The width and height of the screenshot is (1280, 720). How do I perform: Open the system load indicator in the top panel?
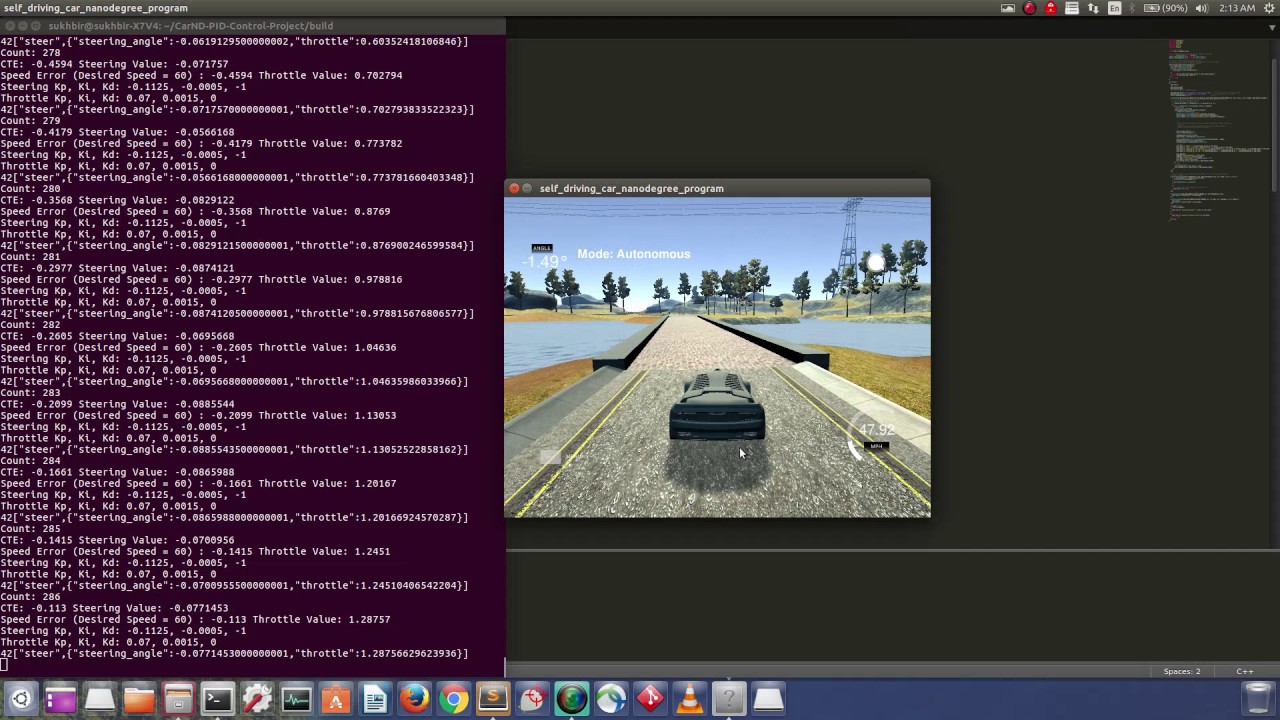click(x=1008, y=8)
